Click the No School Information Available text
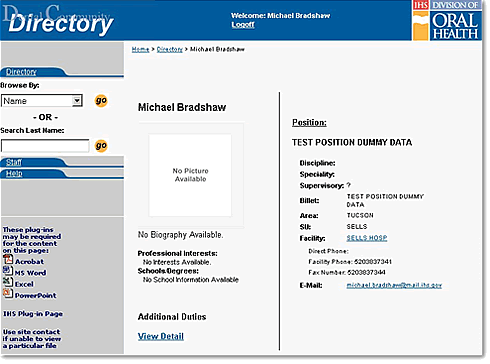This screenshot has height=364, width=490. 191,280
